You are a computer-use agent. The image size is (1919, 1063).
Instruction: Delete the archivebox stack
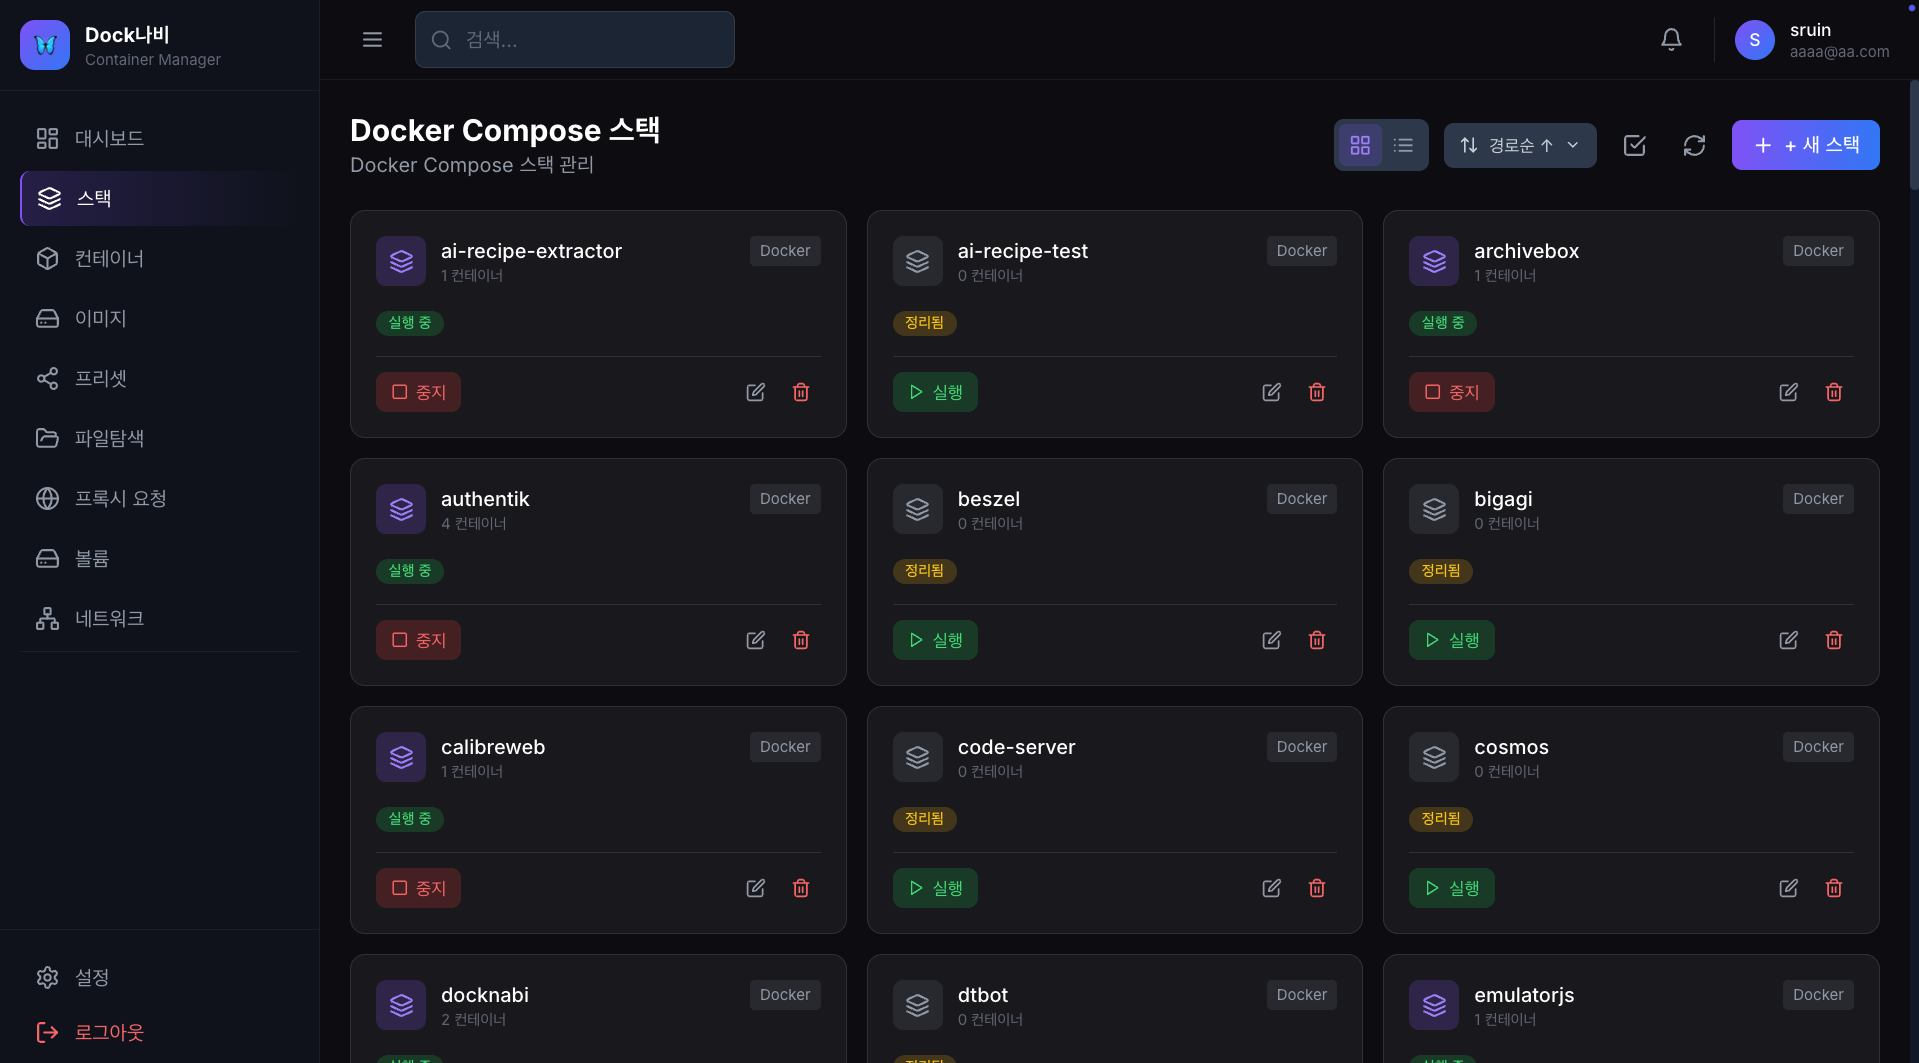(x=1834, y=392)
